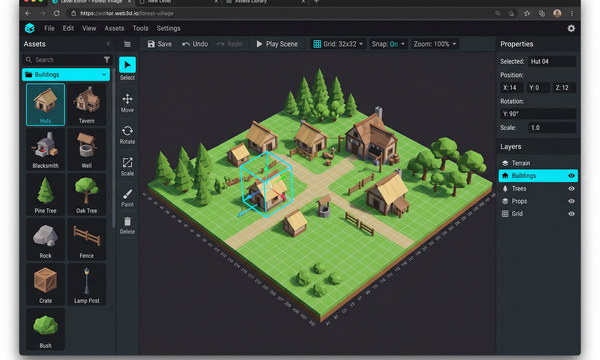
Task: Edit the Rotation Y 90° field
Action: (538, 114)
